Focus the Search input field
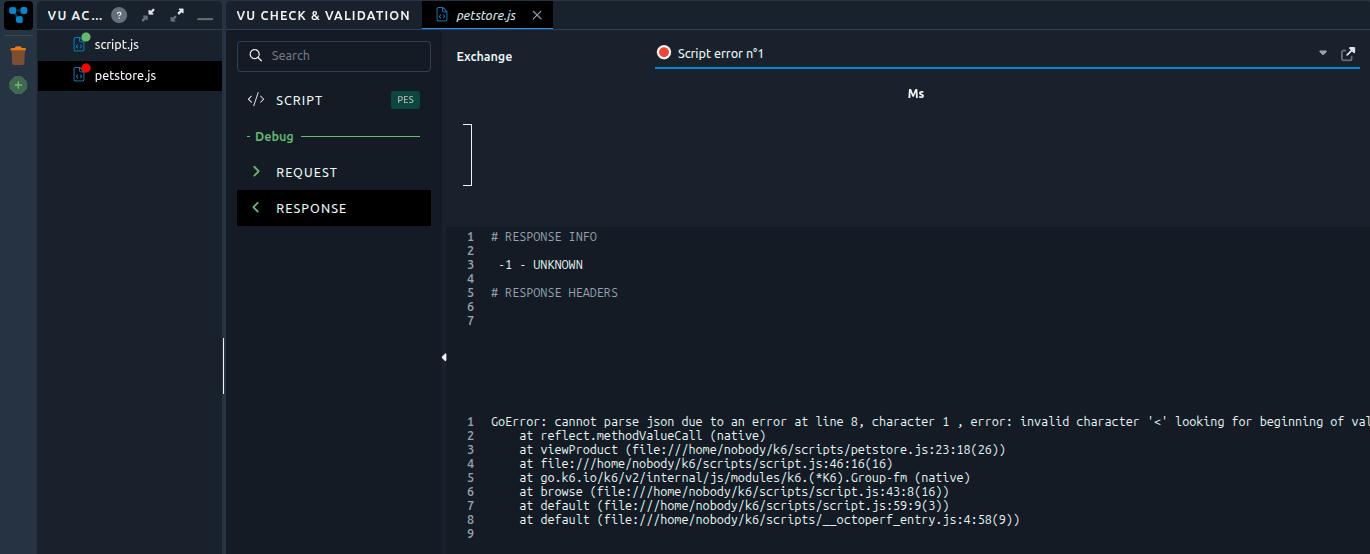The height and width of the screenshot is (554, 1370). pyautogui.click(x=334, y=56)
